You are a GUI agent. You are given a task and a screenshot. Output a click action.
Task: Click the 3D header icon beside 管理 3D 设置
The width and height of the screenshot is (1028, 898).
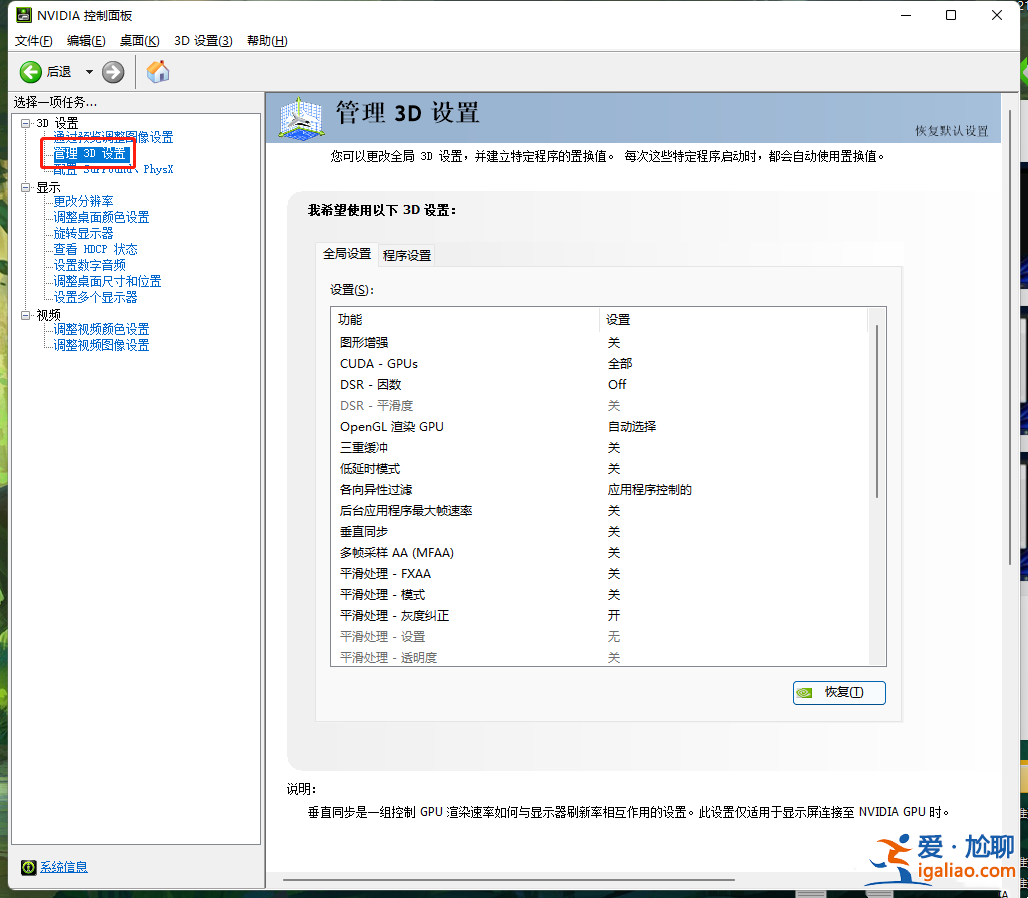pyautogui.click(x=301, y=118)
